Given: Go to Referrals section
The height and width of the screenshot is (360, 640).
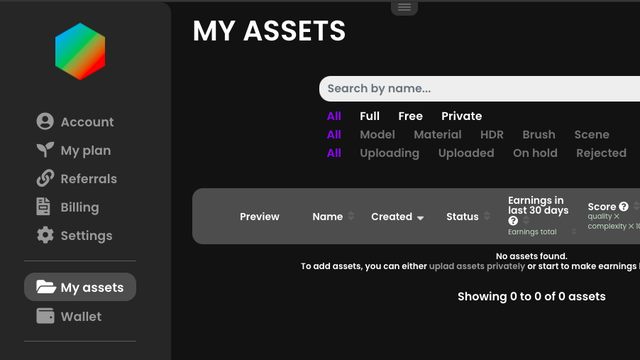Looking at the screenshot, I should 76,179.
